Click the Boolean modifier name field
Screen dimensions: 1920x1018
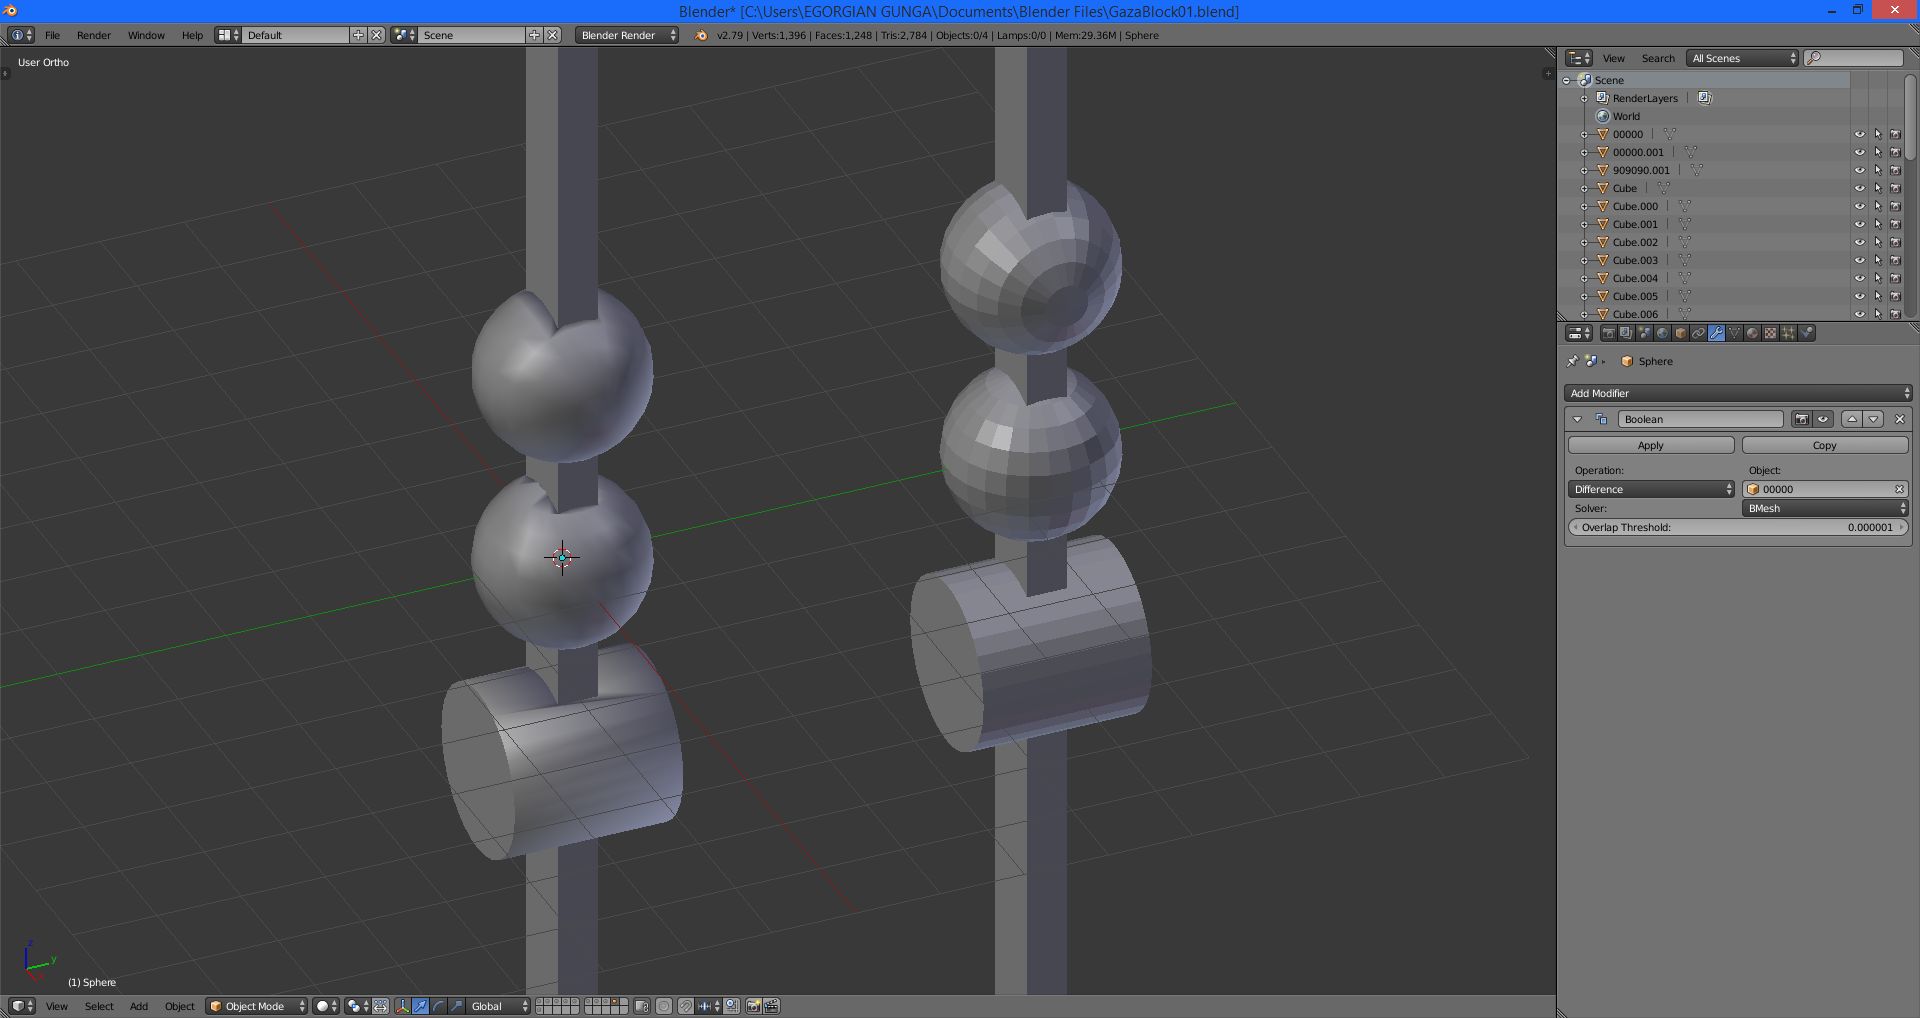[1700, 419]
